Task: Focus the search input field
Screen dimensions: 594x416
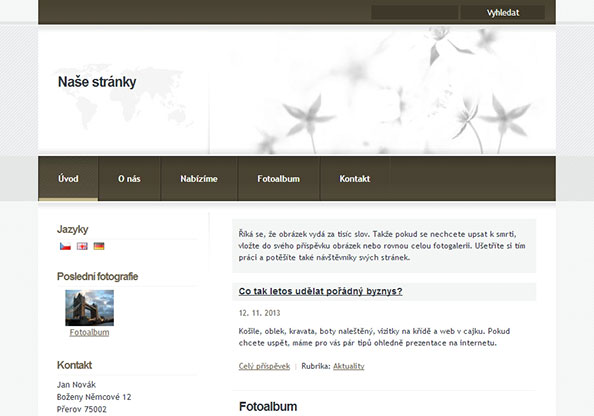Action: pyautogui.click(x=415, y=13)
